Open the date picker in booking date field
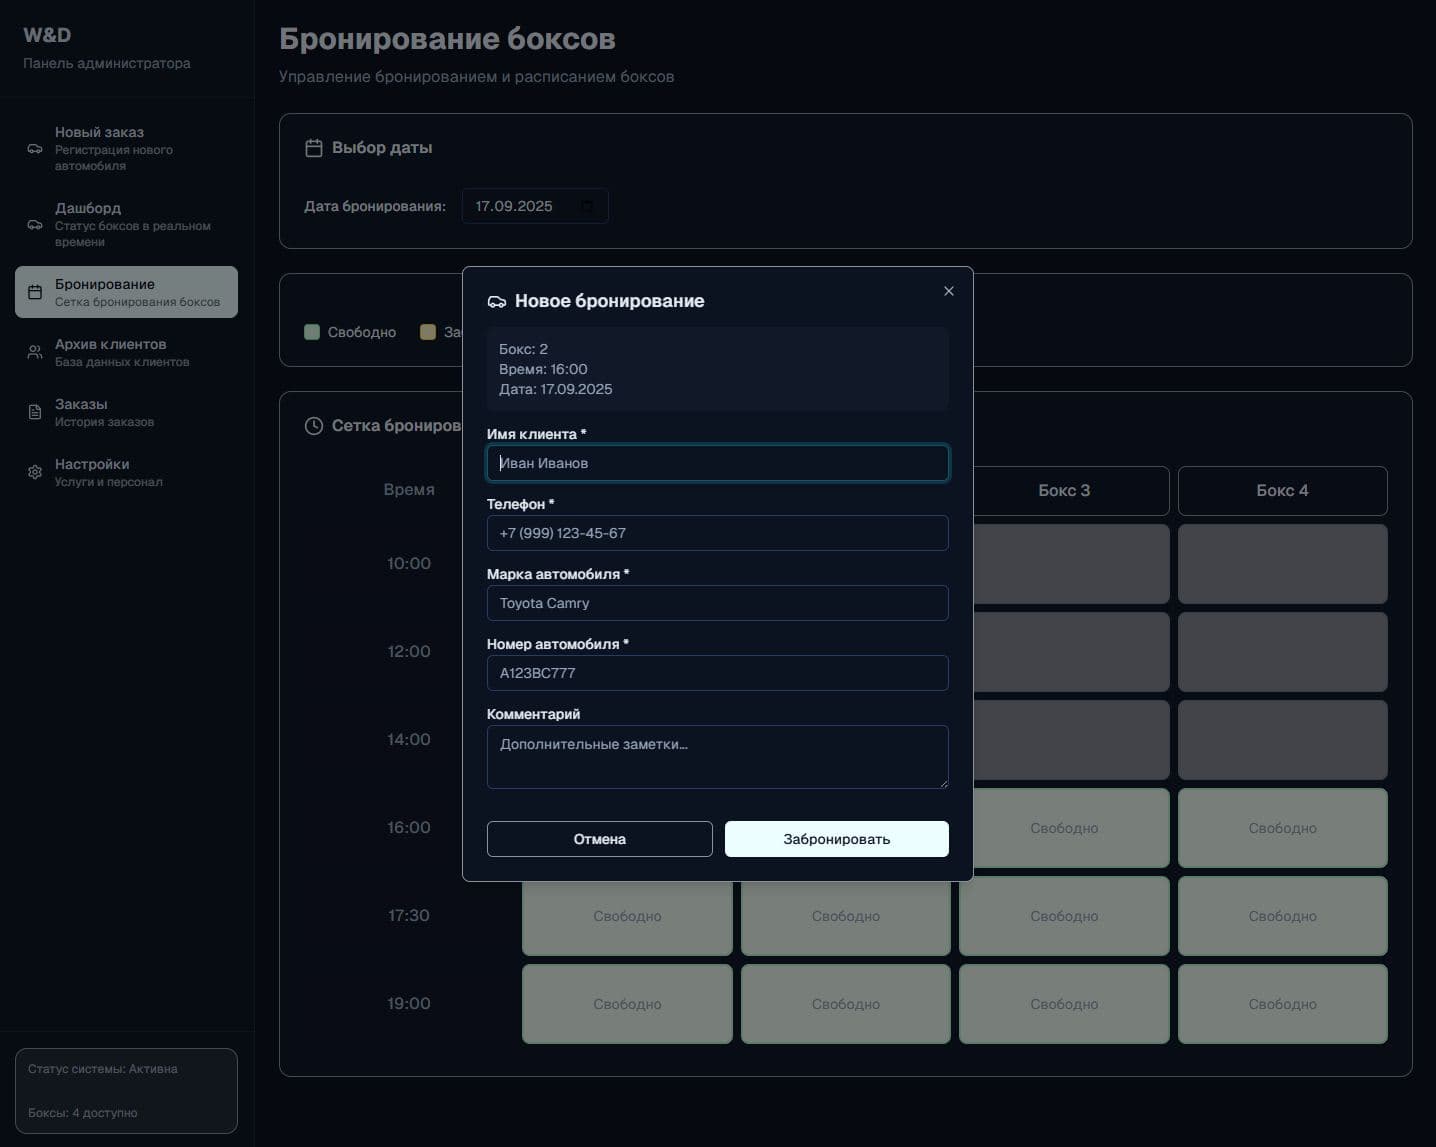The image size is (1436, 1147). pos(587,206)
